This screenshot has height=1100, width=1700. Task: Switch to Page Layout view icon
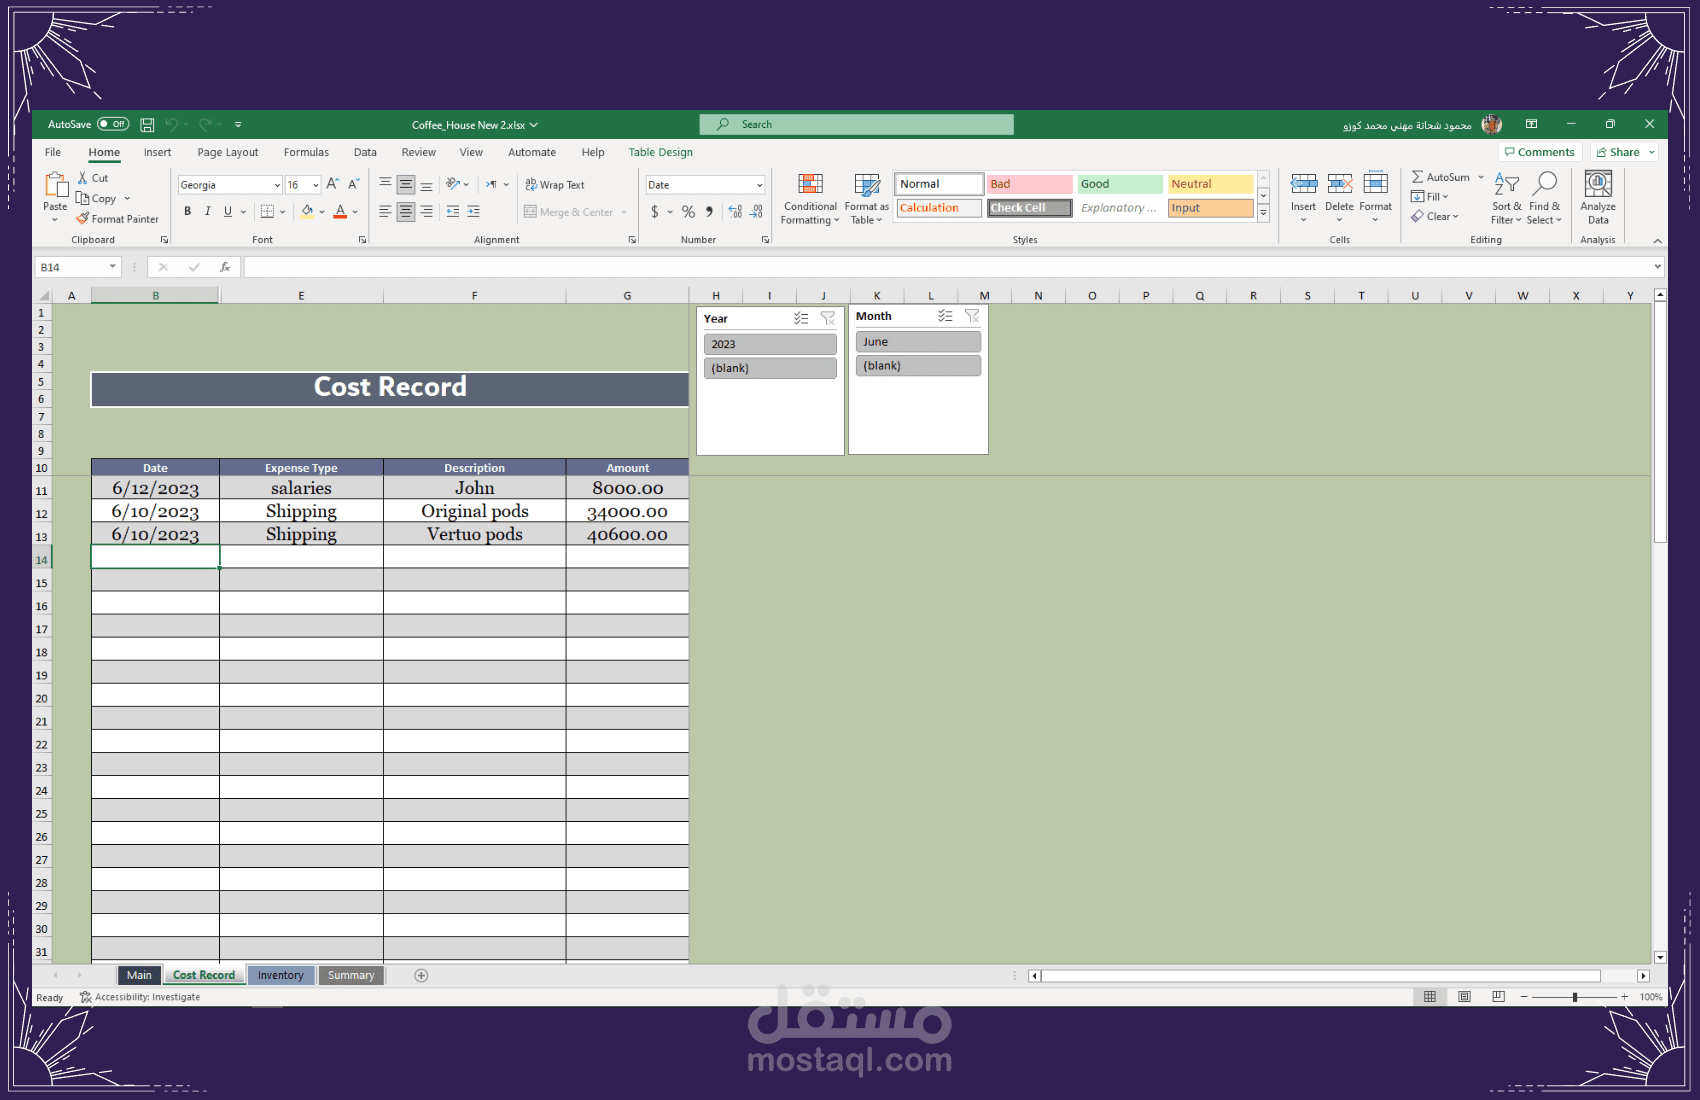(x=1464, y=997)
